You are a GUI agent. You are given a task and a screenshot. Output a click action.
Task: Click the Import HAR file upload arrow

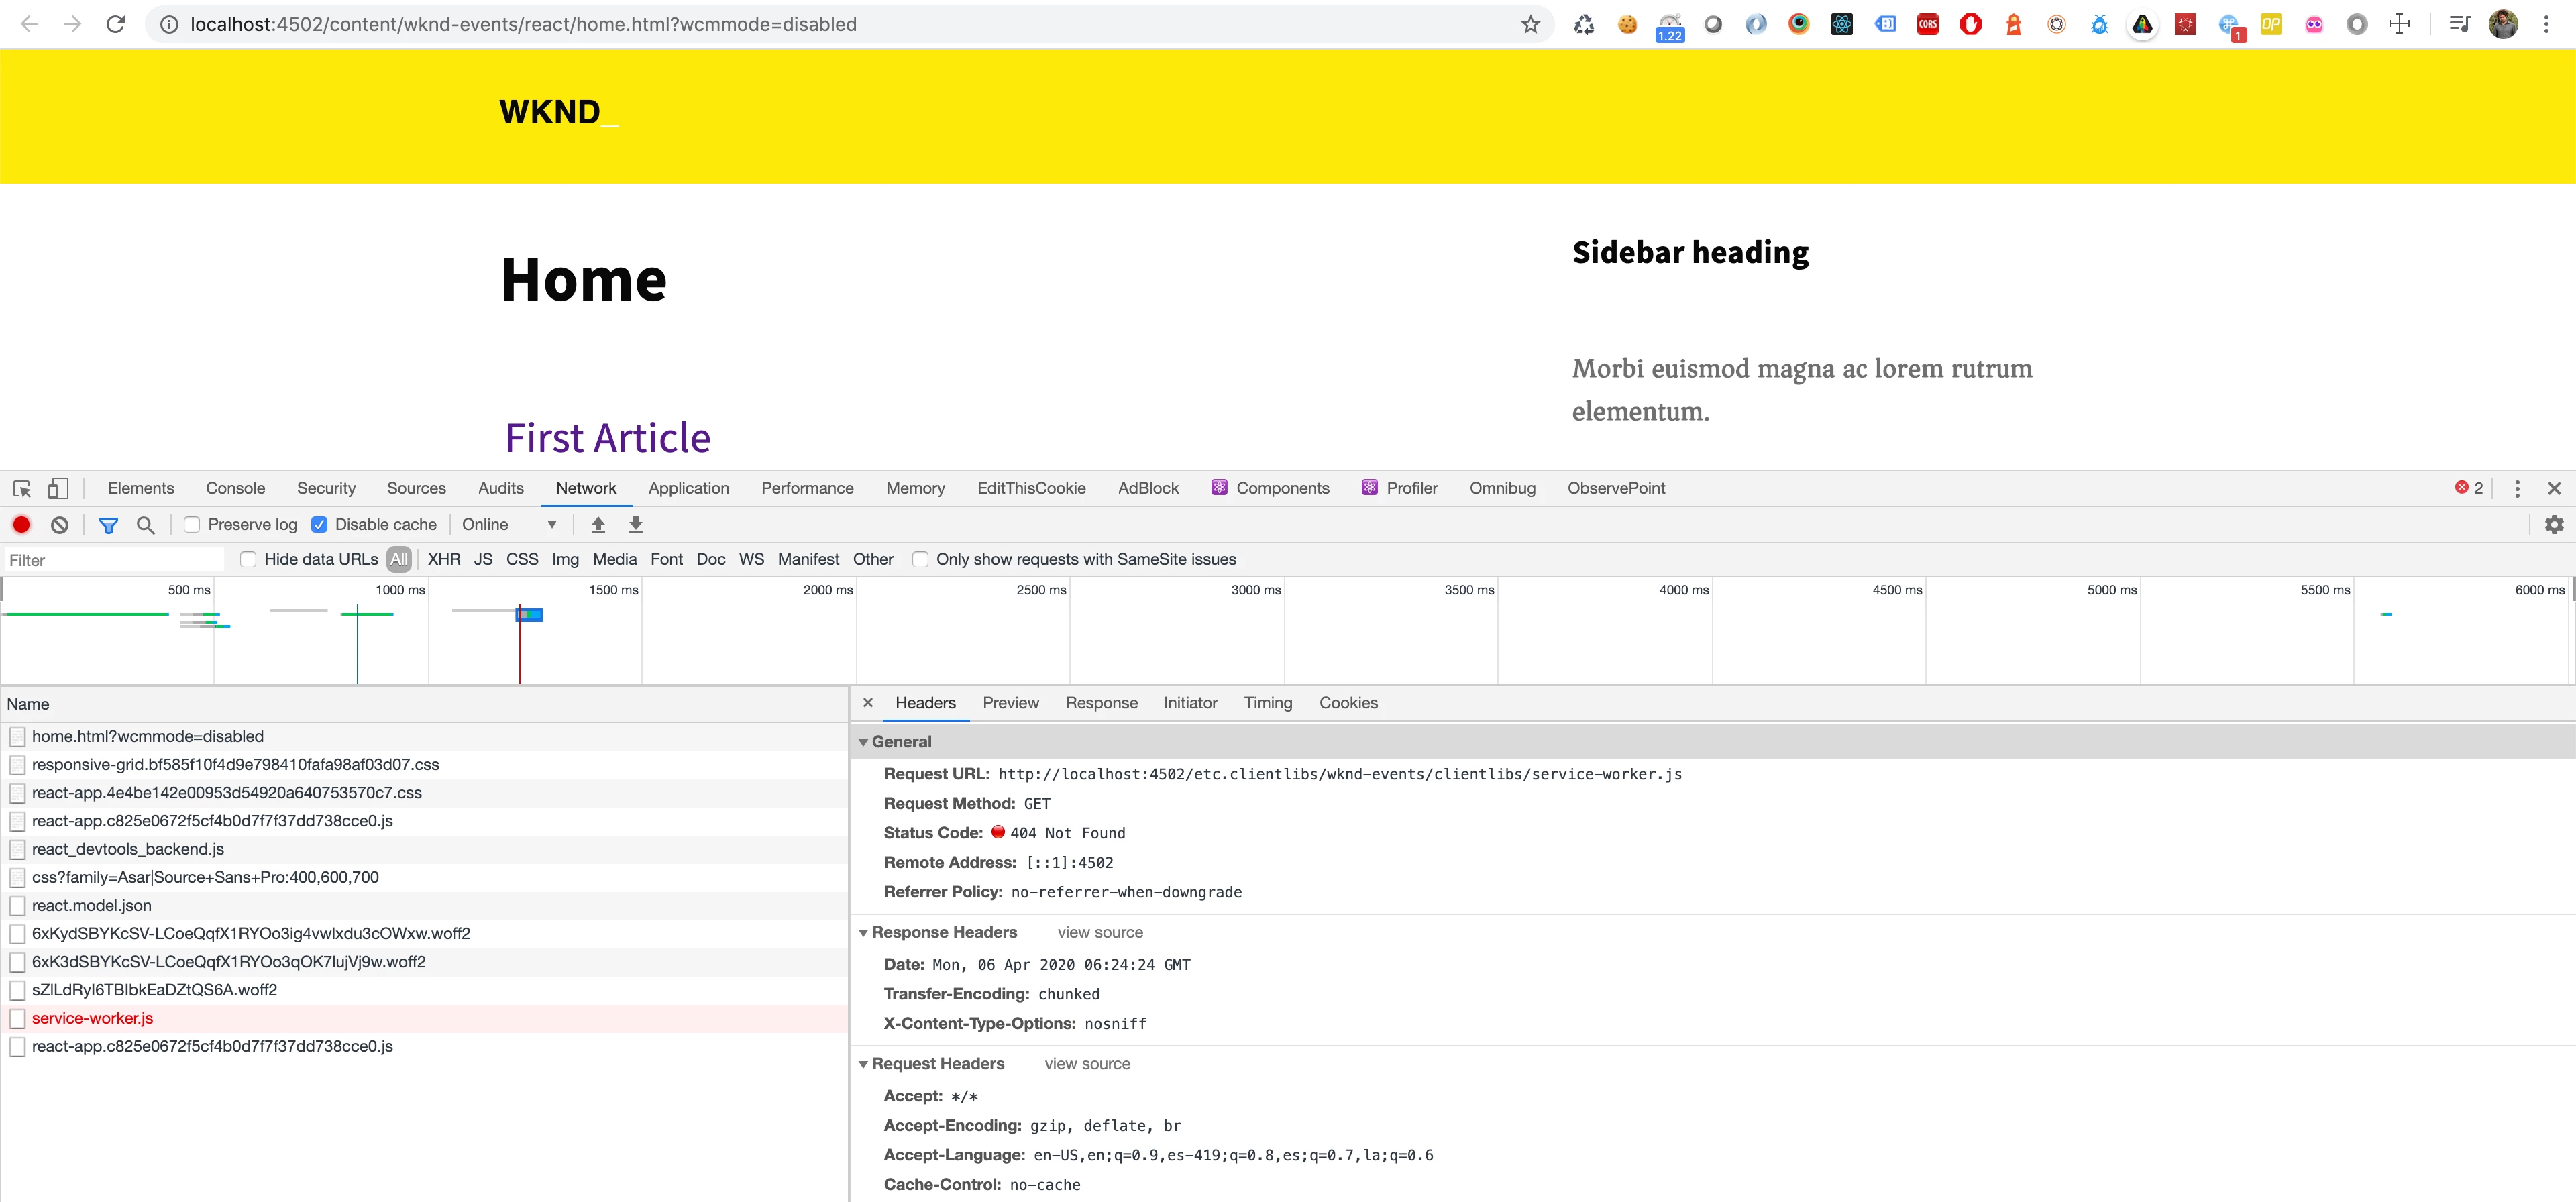point(598,524)
